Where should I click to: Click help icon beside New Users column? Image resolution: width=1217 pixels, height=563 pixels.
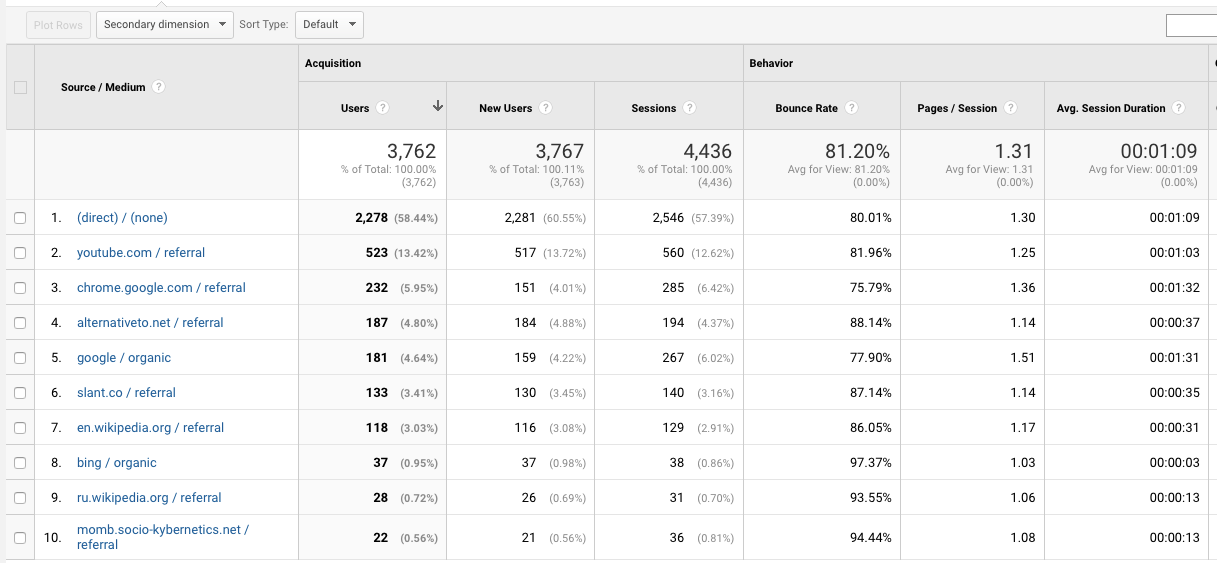click(x=545, y=108)
